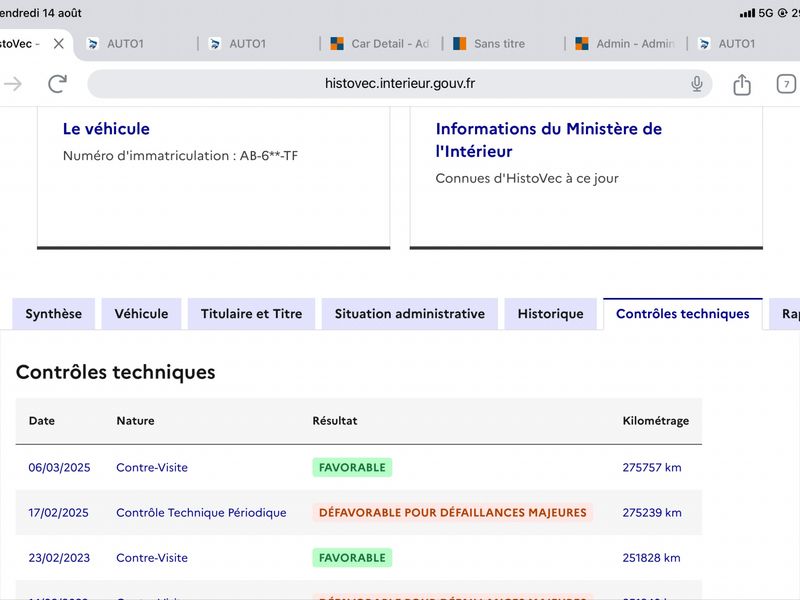Click the mileage 275757 km
Viewport: 800px width, 600px height.
point(652,467)
